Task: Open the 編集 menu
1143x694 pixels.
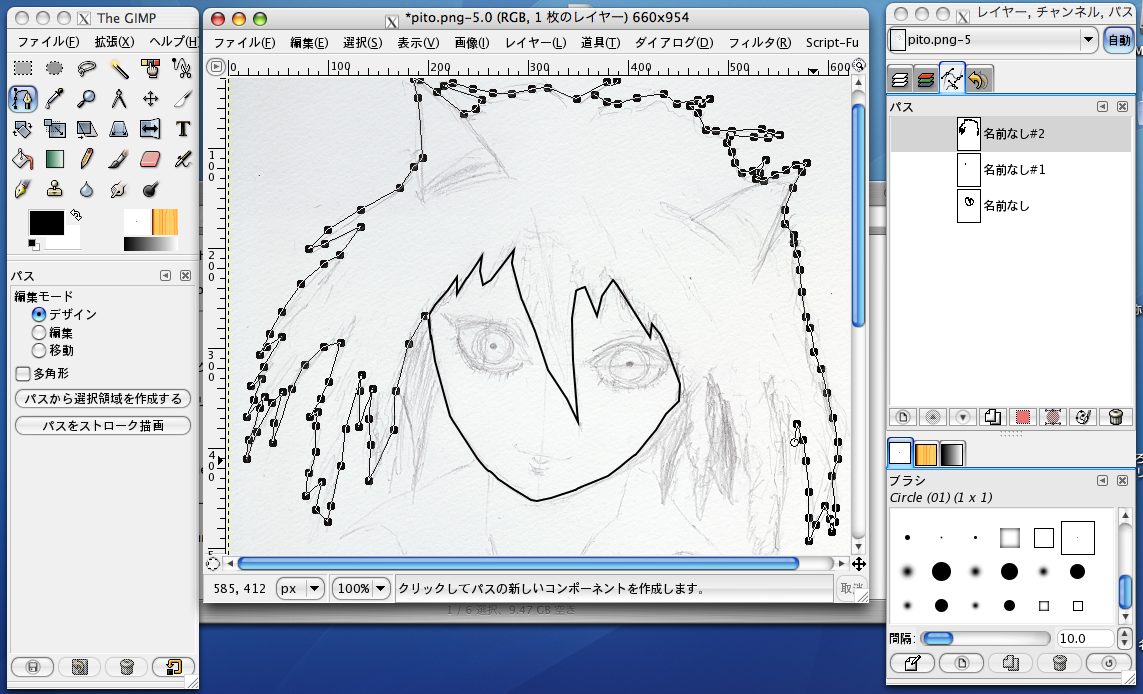Action: (309, 42)
